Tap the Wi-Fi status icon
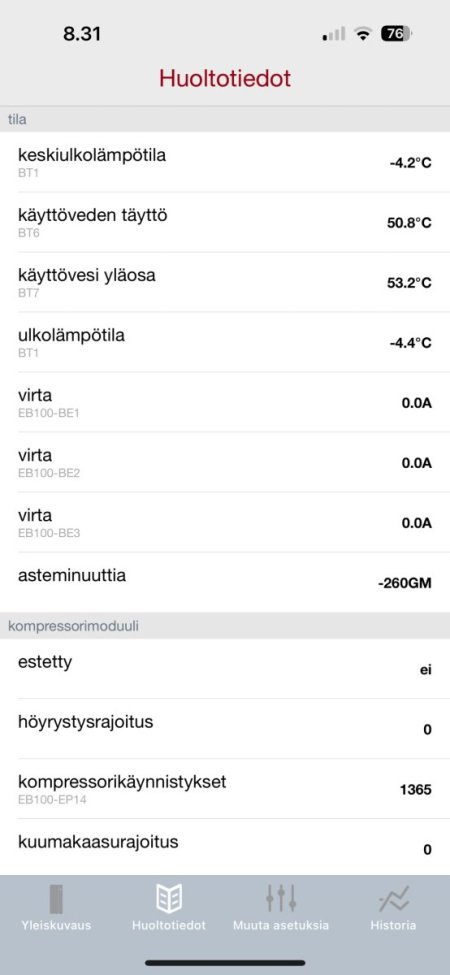The image size is (450, 975). (x=362, y=34)
